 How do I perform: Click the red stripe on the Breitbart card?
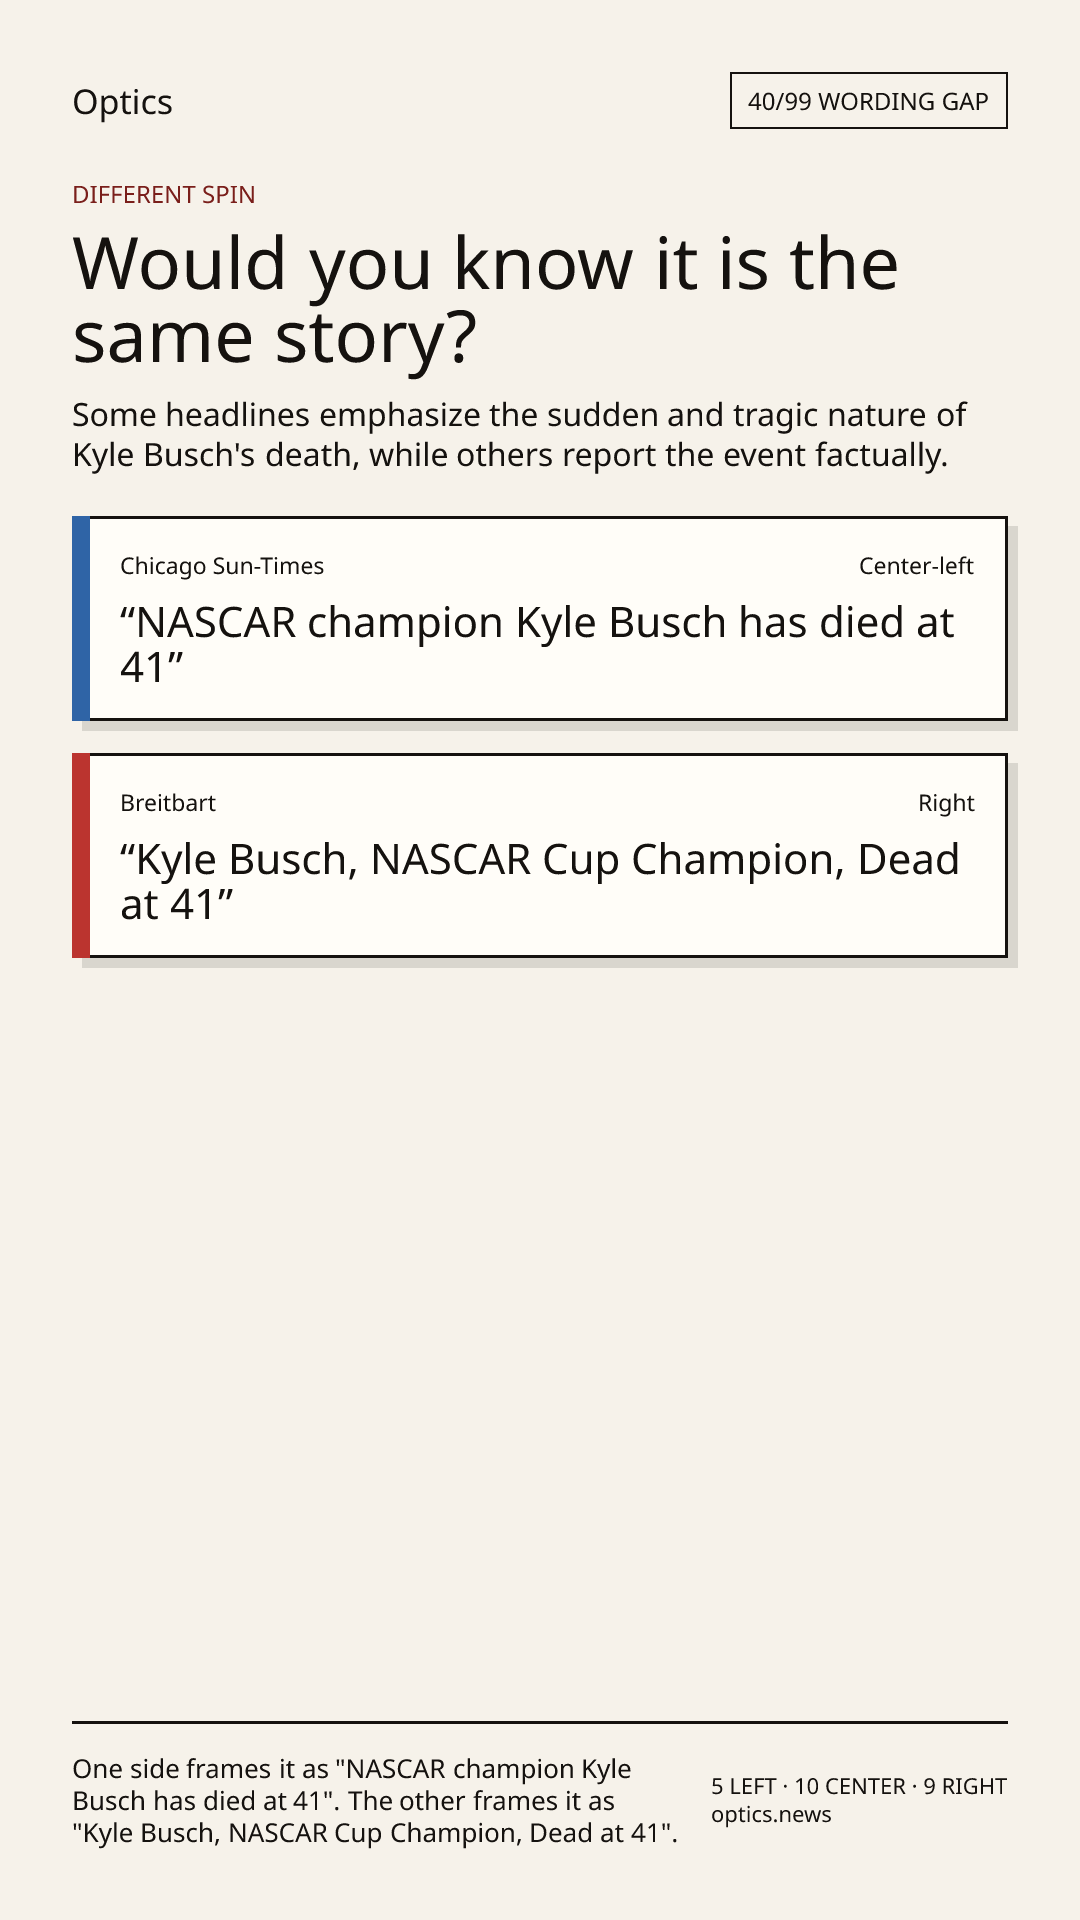pos(81,856)
